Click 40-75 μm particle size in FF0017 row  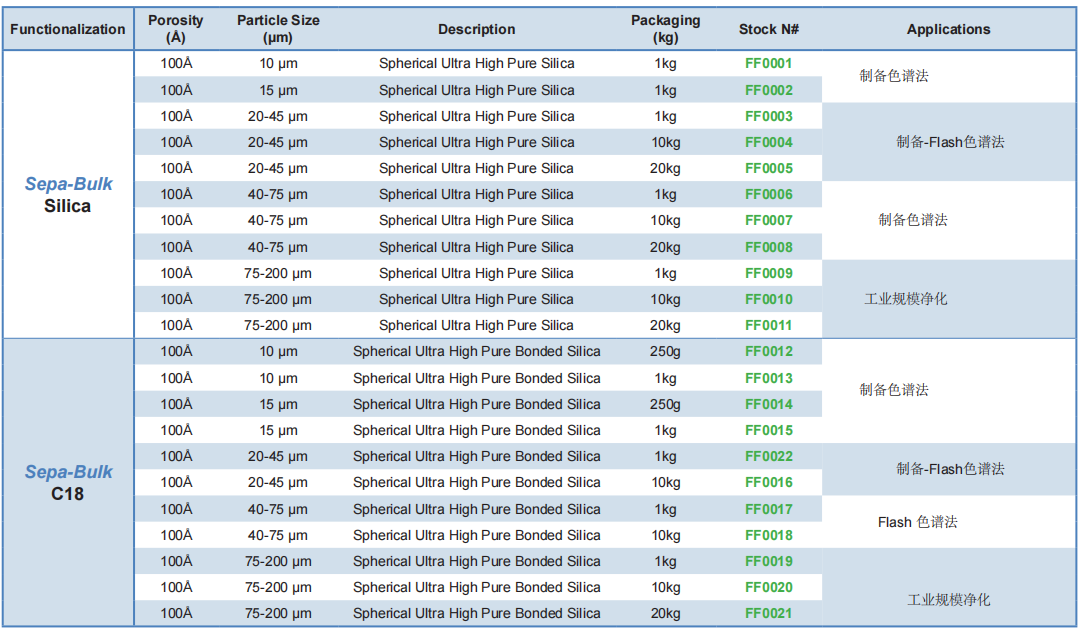pos(278,510)
